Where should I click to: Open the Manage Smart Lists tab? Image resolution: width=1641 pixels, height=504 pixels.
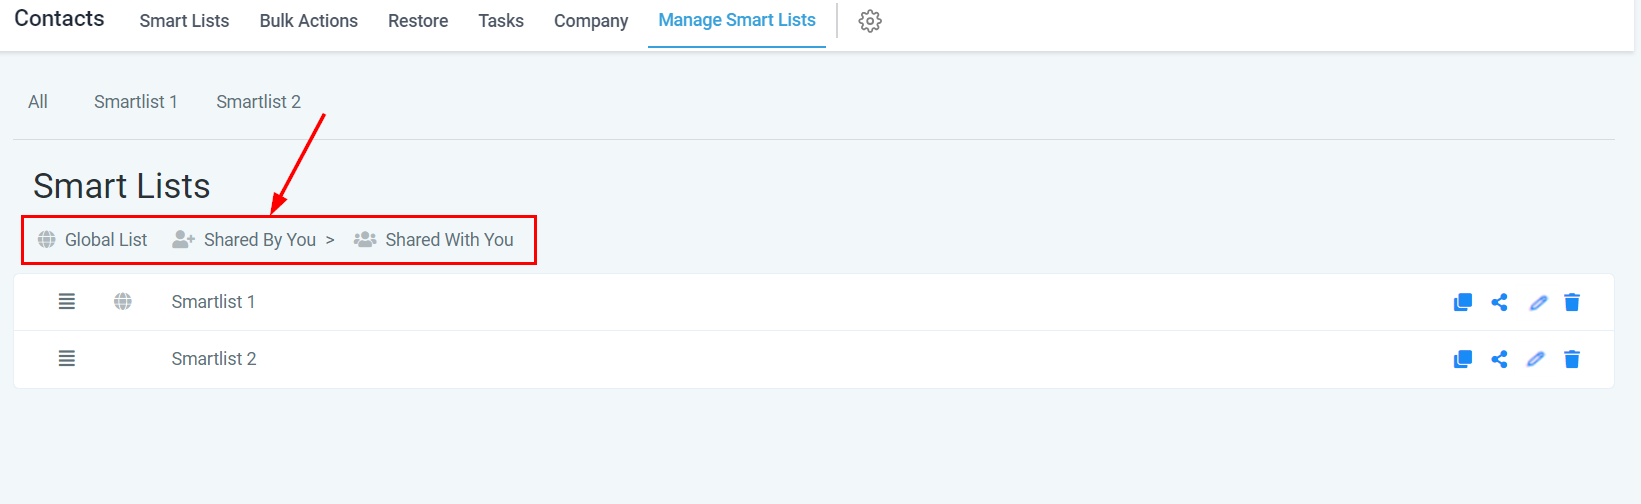(x=736, y=20)
